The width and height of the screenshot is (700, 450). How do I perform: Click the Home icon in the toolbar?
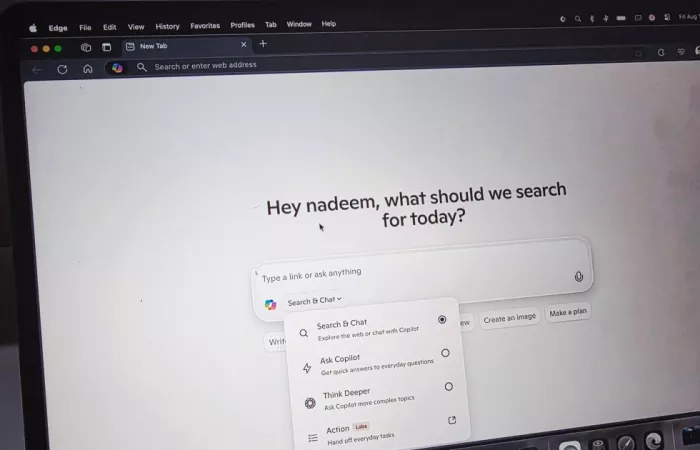click(88, 69)
